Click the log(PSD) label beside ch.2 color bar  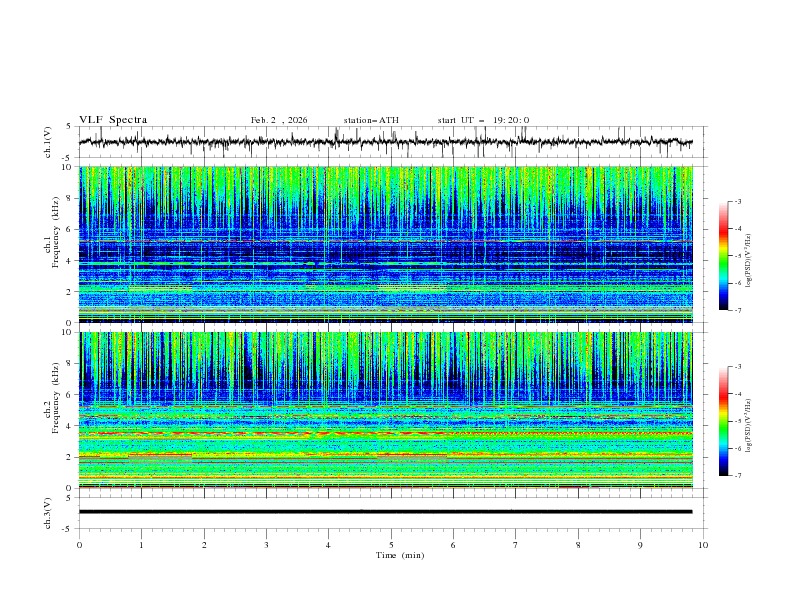(x=749, y=425)
